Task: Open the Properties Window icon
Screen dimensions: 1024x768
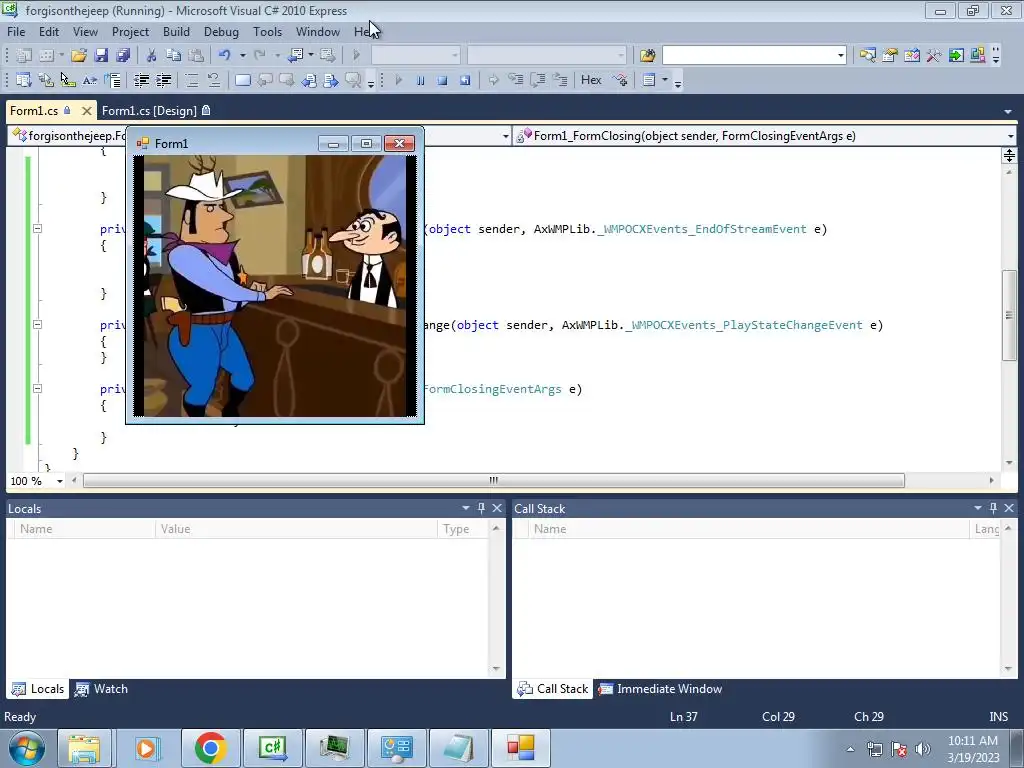Action: point(889,56)
